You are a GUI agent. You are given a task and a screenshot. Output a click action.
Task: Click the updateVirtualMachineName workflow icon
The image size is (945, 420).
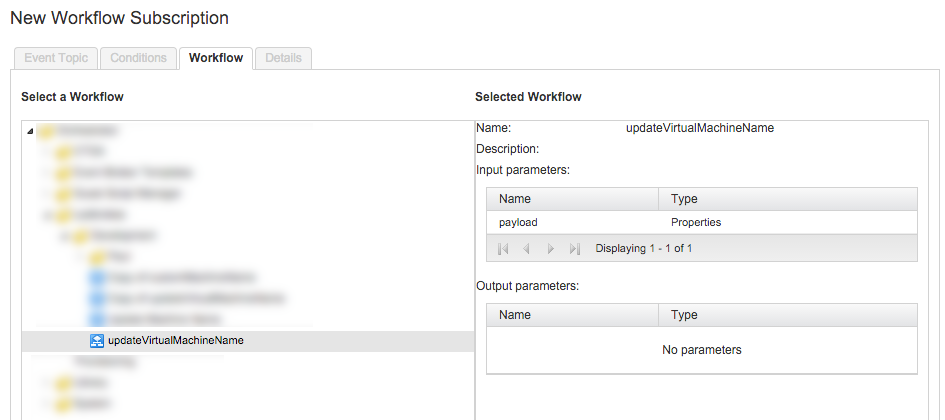[97, 341]
